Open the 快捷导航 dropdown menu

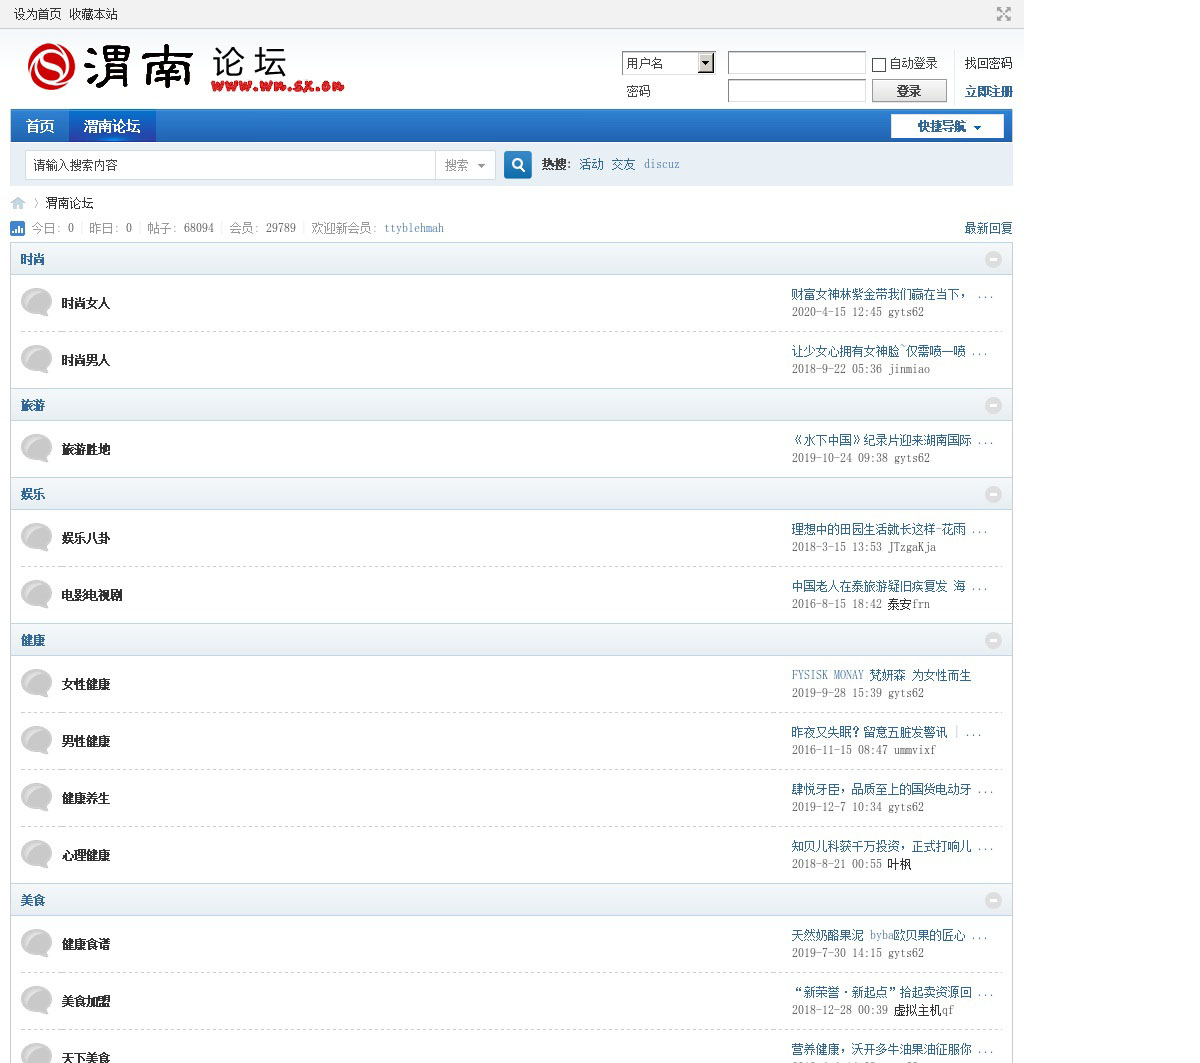947,126
